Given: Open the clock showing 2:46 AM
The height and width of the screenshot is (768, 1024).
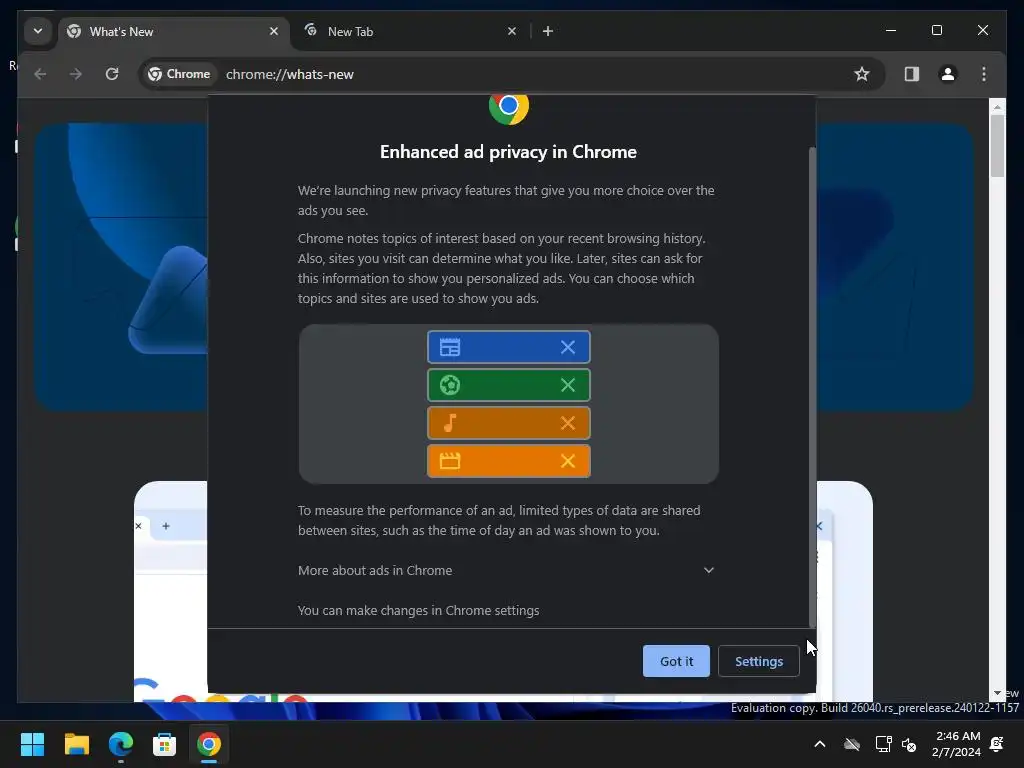Looking at the screenshot, I should 957,744.
